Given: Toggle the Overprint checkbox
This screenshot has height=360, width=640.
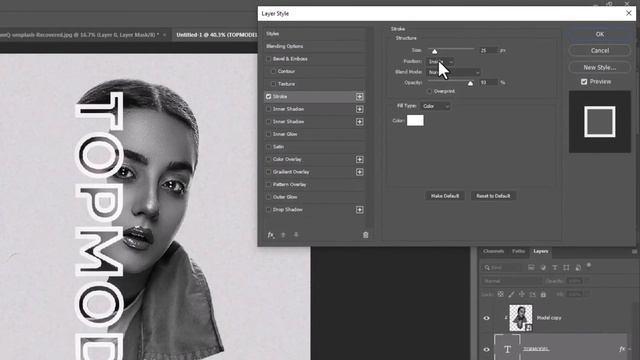Looking at the screenshot, I should pos(429,91).
